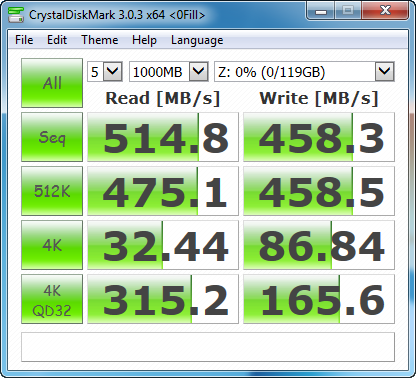Screen dimensions: 416x378
Task: Open the Edit menu
Action: pyautogui.click(x=57, y=40)
